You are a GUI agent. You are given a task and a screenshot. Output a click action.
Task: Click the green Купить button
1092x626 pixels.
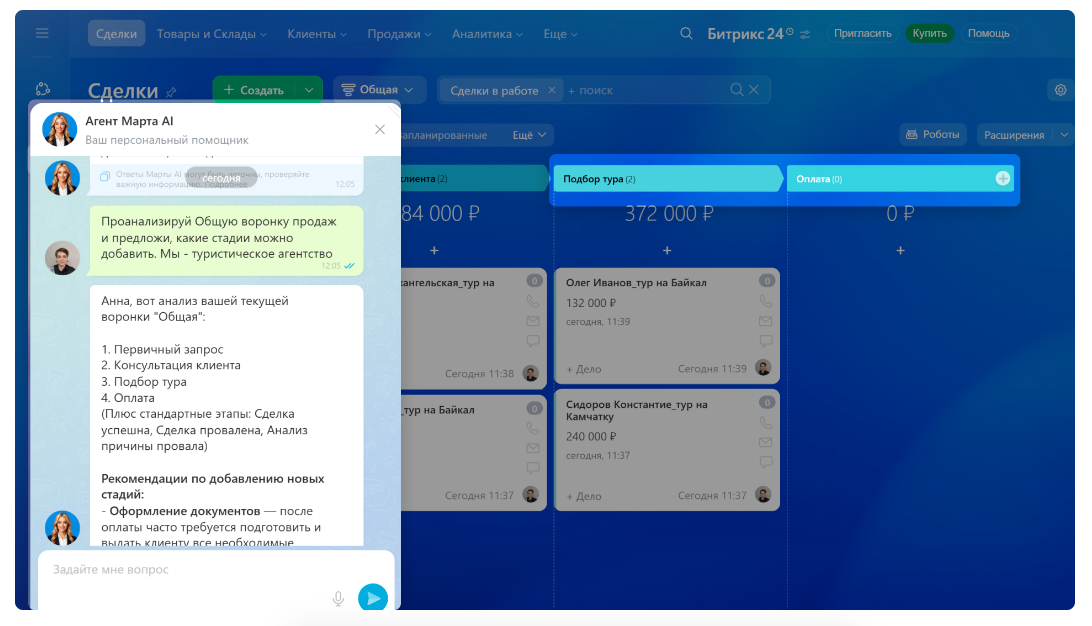[929, 33]
